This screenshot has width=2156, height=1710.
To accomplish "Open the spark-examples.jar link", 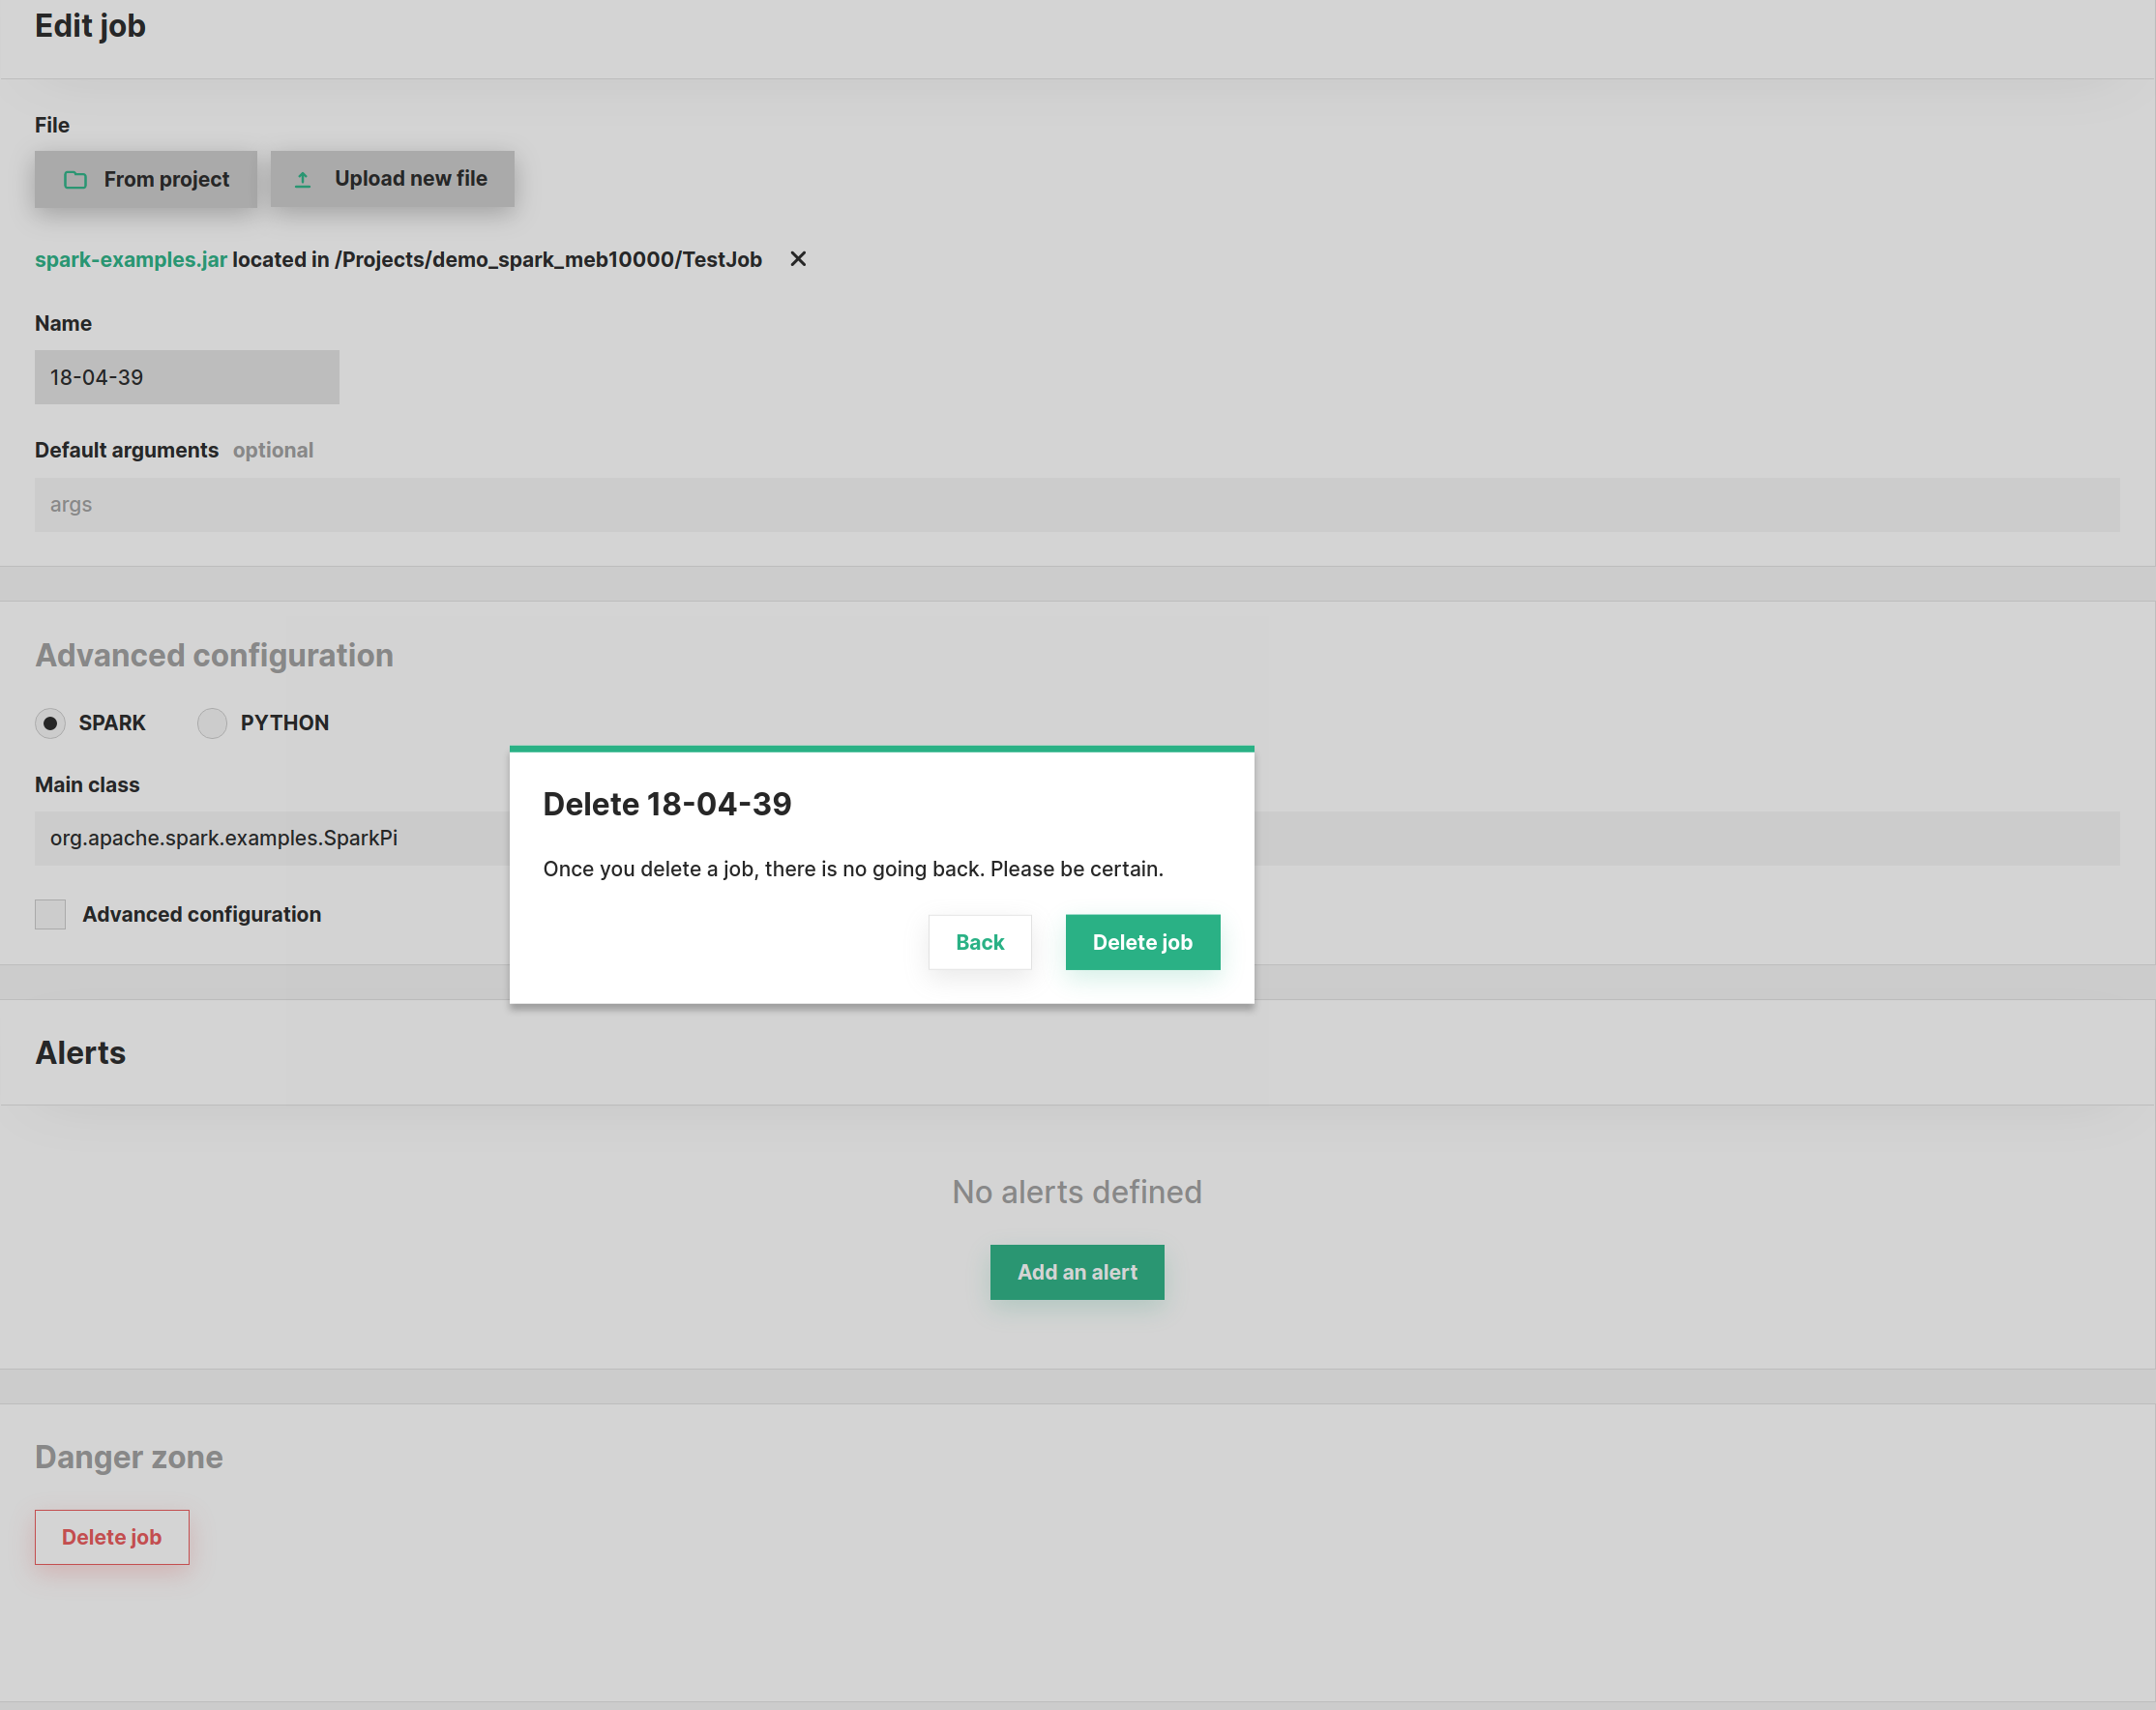I will (131, 260).
